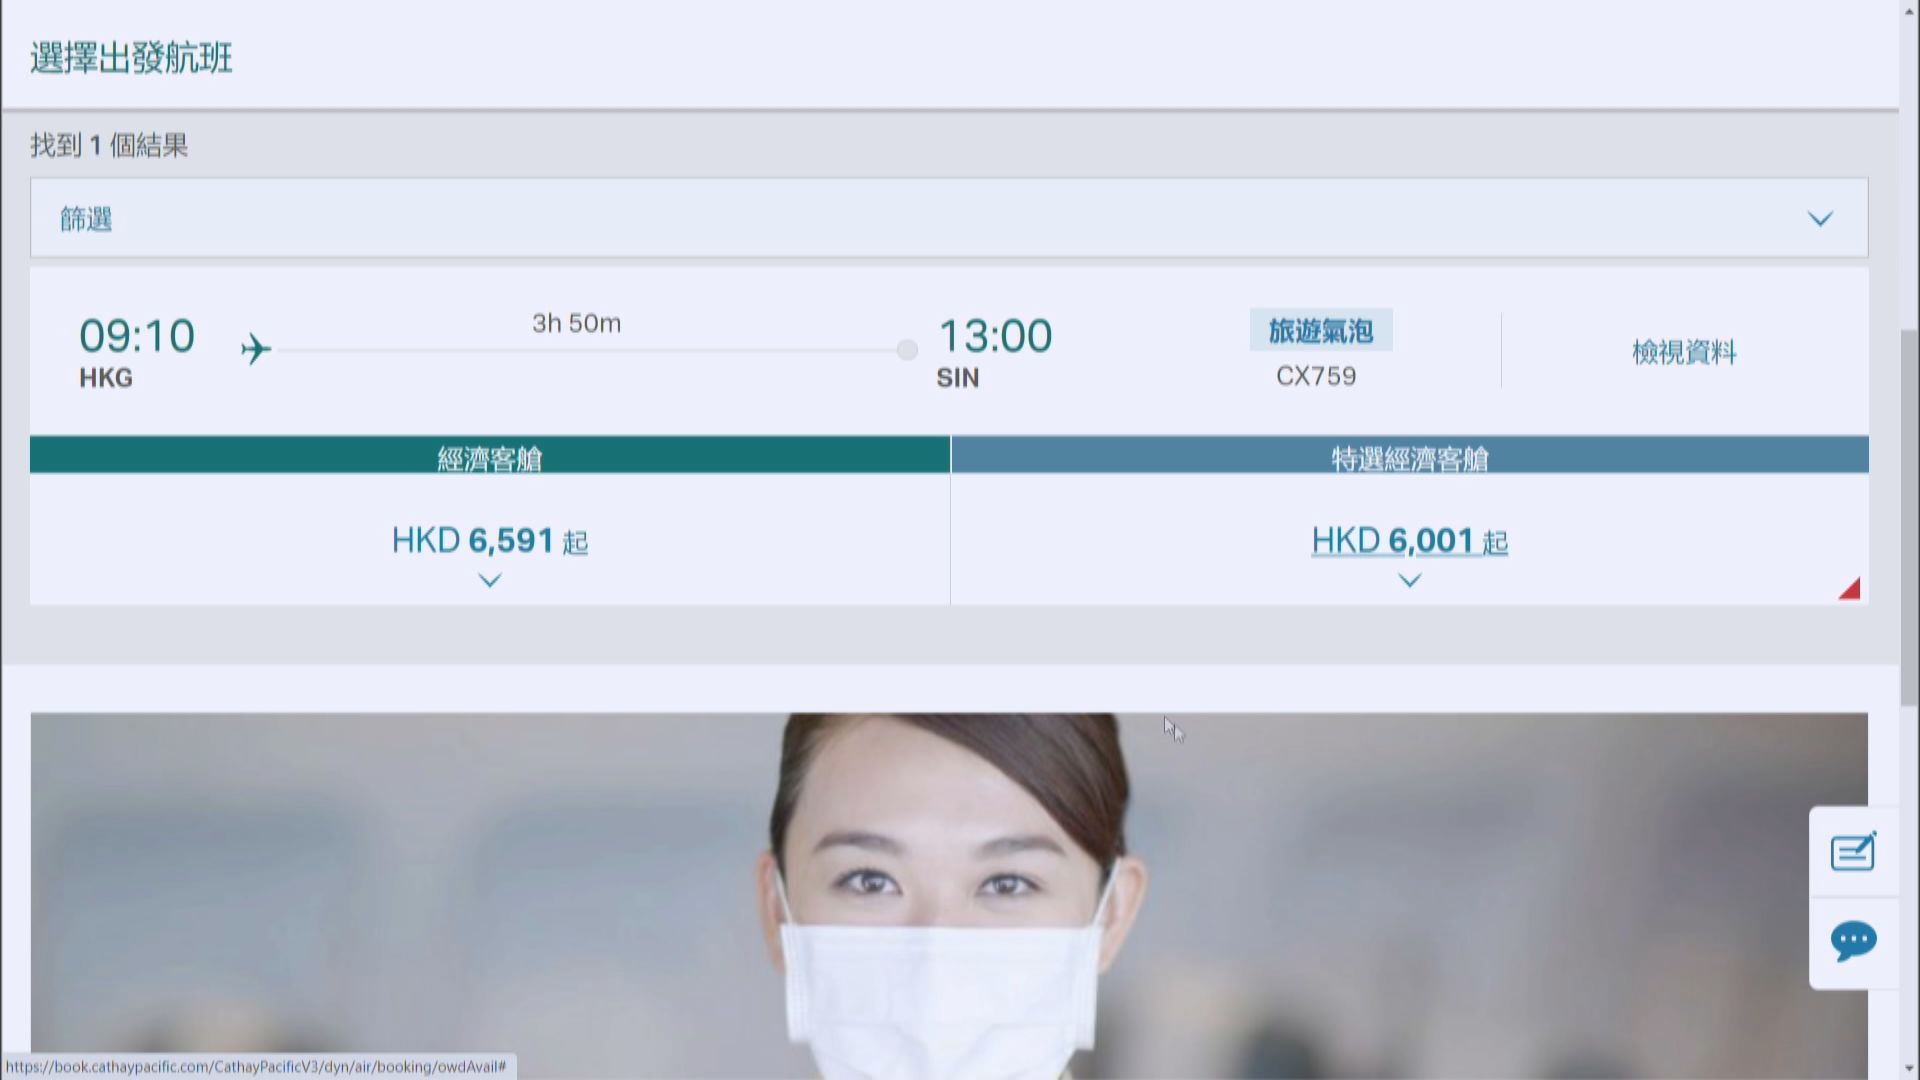This screenshot has width=1920, height=1080.
Task: Click the 3h 50m flight duration label
Action: [x=576, y=323]
